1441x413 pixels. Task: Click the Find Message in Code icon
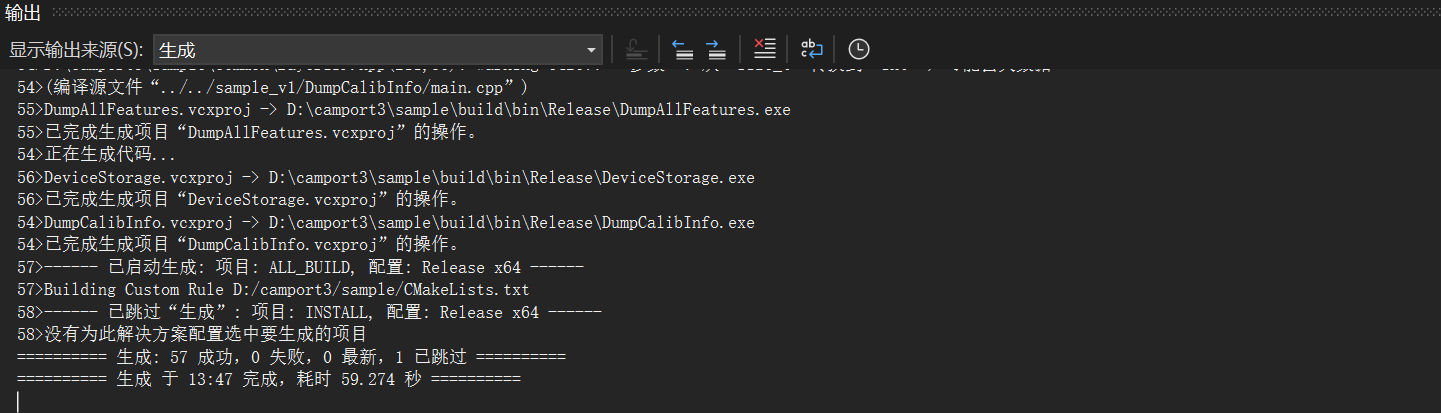636,49
